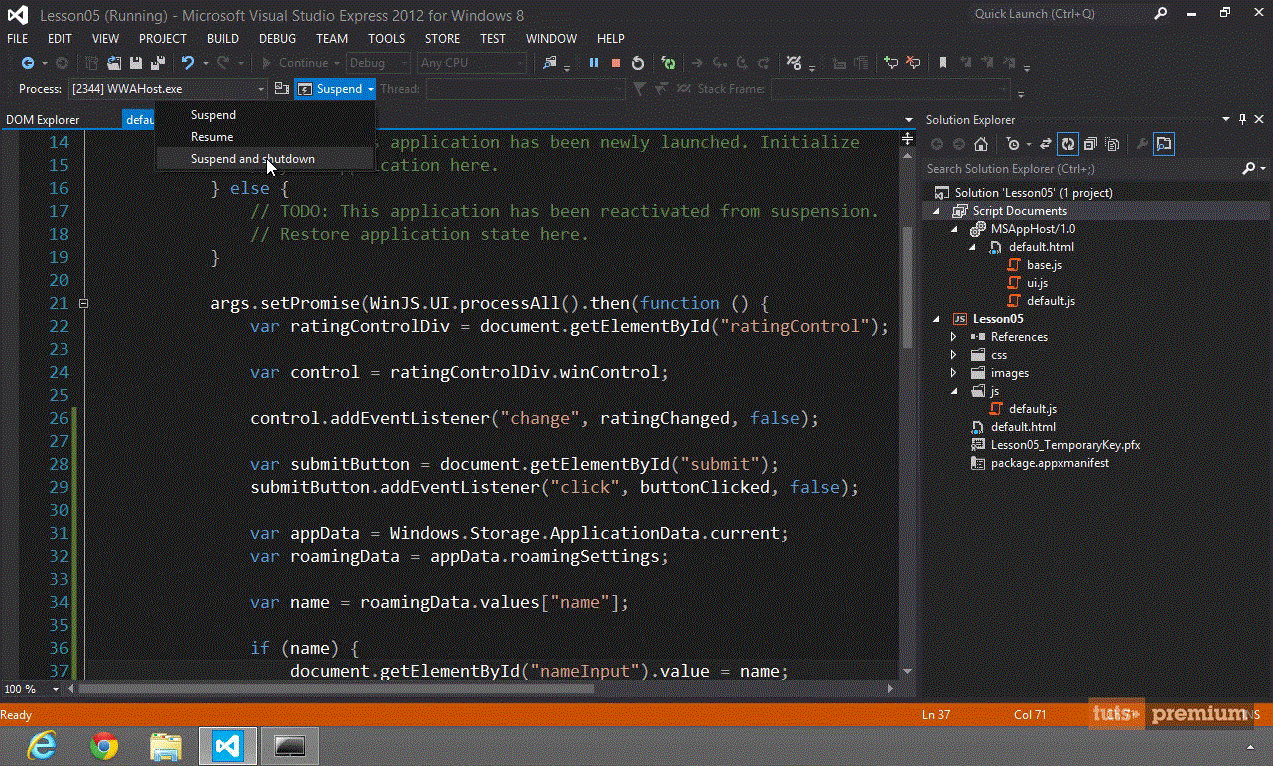This screenshot has width=1273, height=766.
Task: Collapse the Script Documents tree node
Action: [936, 211]
